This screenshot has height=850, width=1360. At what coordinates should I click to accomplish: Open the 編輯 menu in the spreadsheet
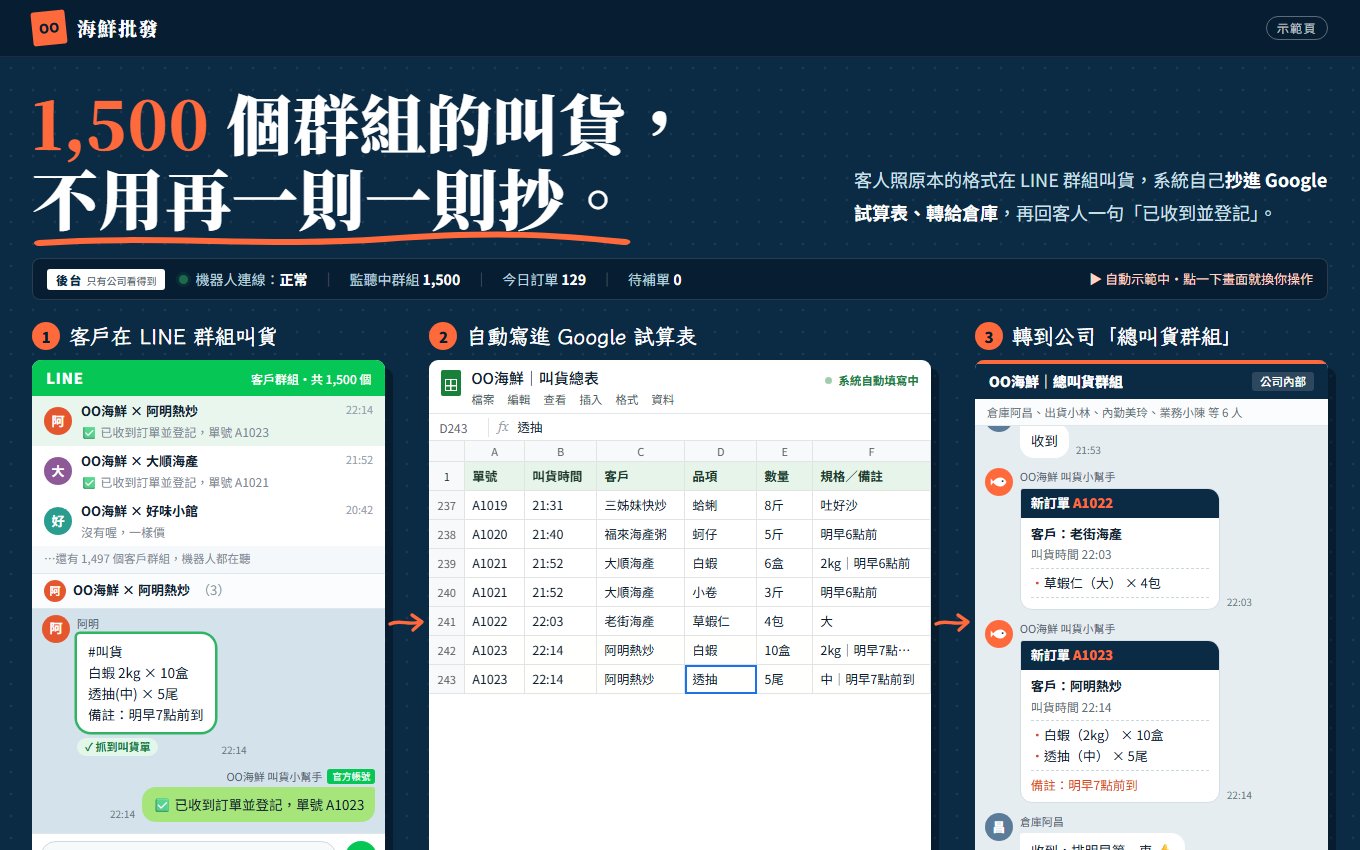(x=519, y=400)
